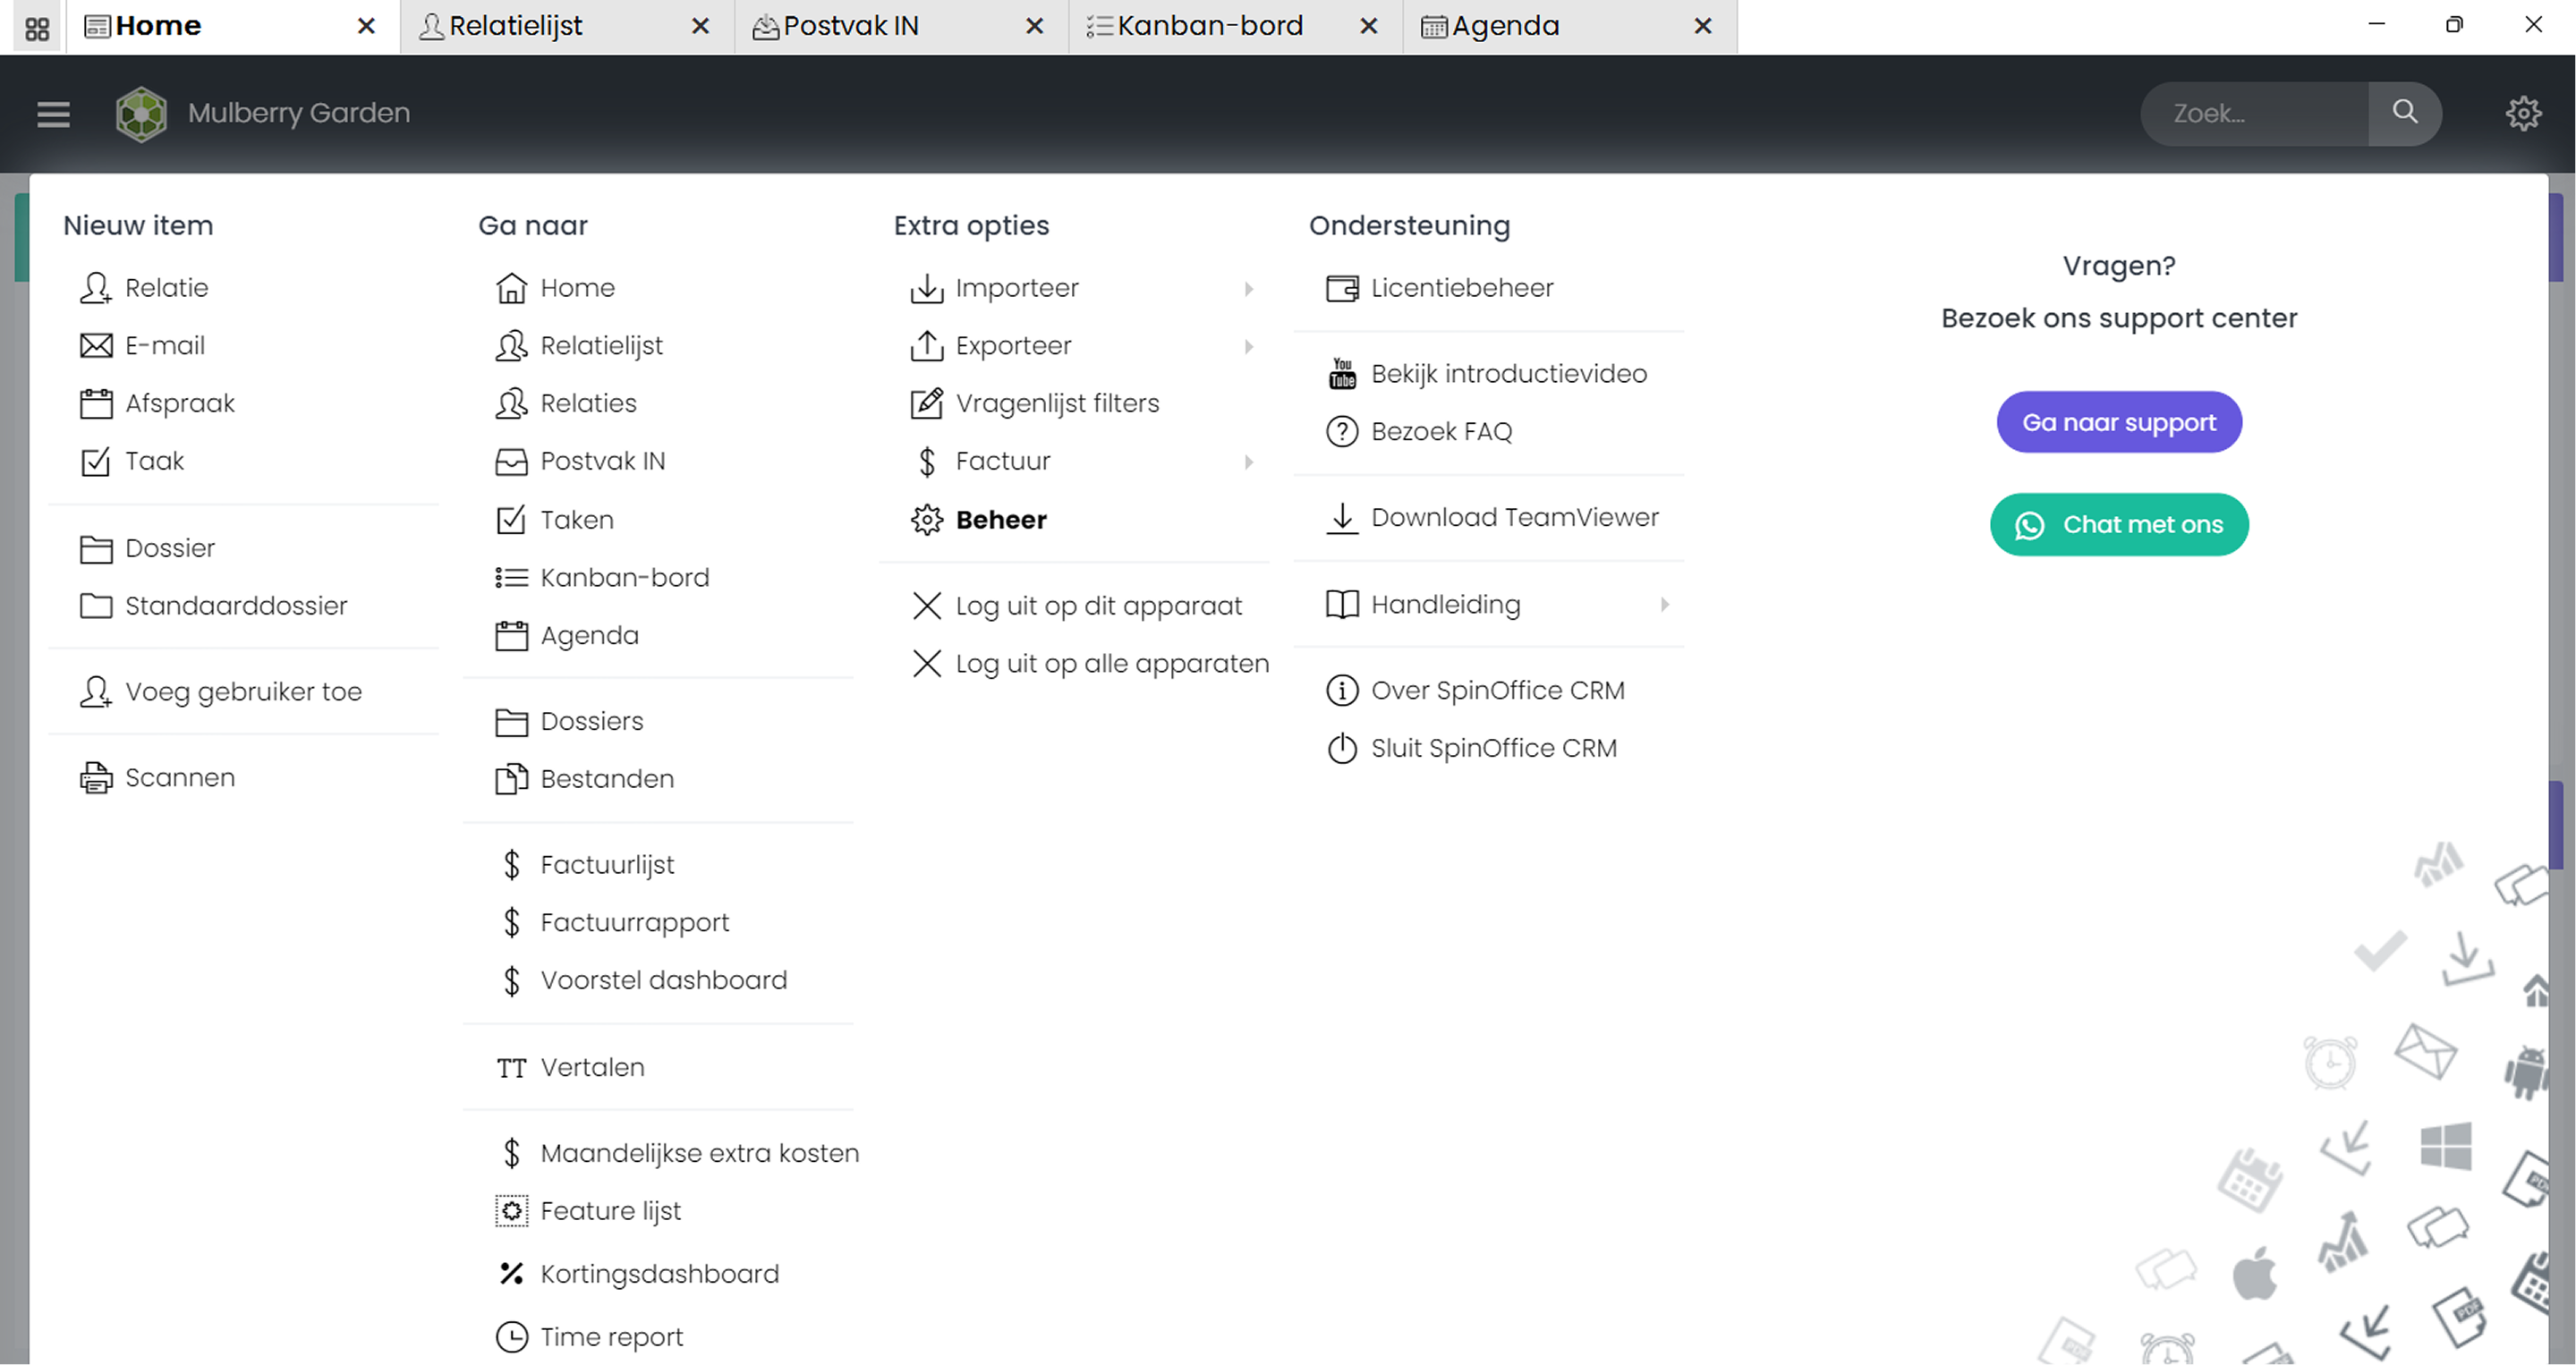The height and width of the screenshot is (1365, 2576).
Task: Click the Kanban-bord list icon in menu
Action: [511, 578]
